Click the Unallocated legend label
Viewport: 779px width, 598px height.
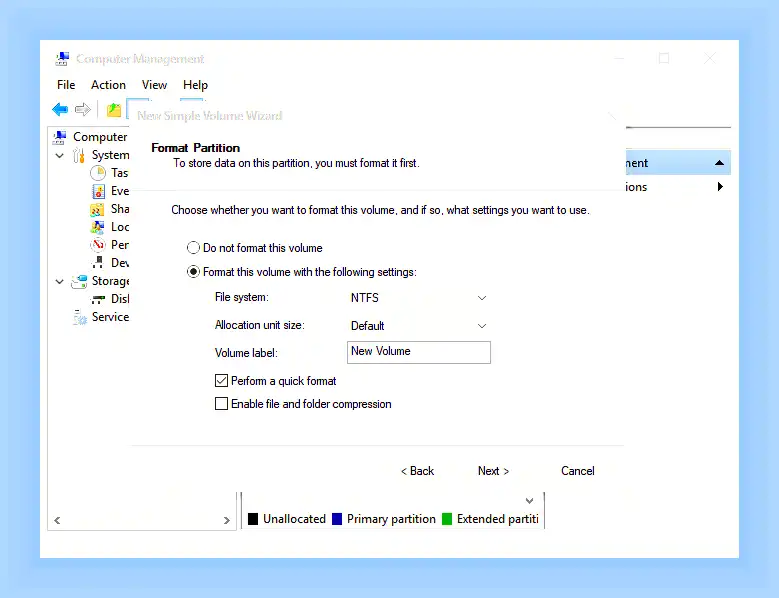pos(294,519)
